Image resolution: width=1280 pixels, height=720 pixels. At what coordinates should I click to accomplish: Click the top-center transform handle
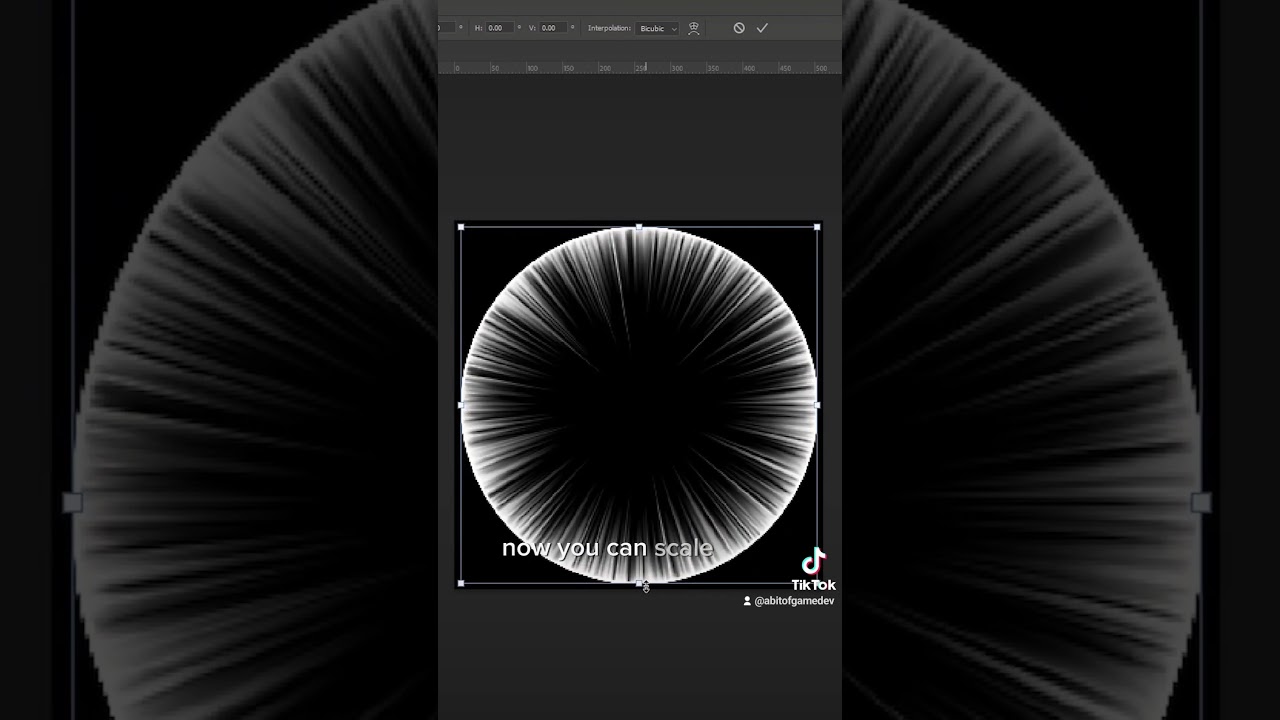[x=640, y=227]
